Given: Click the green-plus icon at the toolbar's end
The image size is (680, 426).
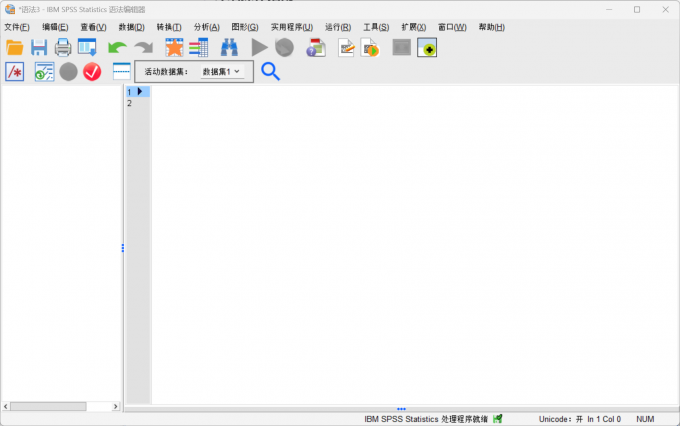Looking at the screenshot, I should (x=427, y=47).
